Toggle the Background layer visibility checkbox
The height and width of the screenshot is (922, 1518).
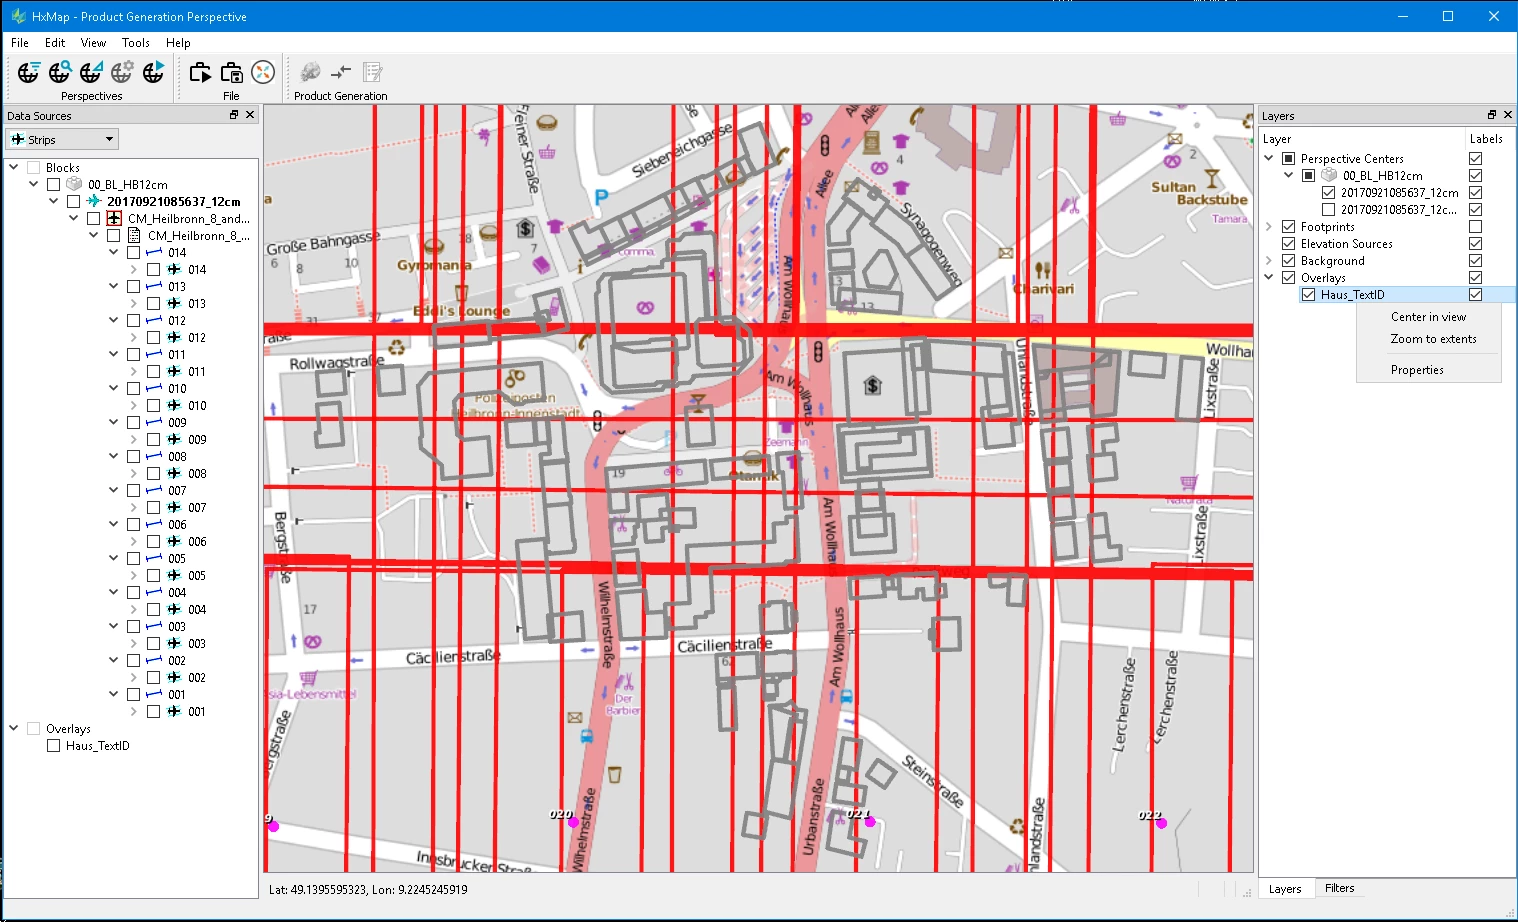click(x=1288, y=261)
